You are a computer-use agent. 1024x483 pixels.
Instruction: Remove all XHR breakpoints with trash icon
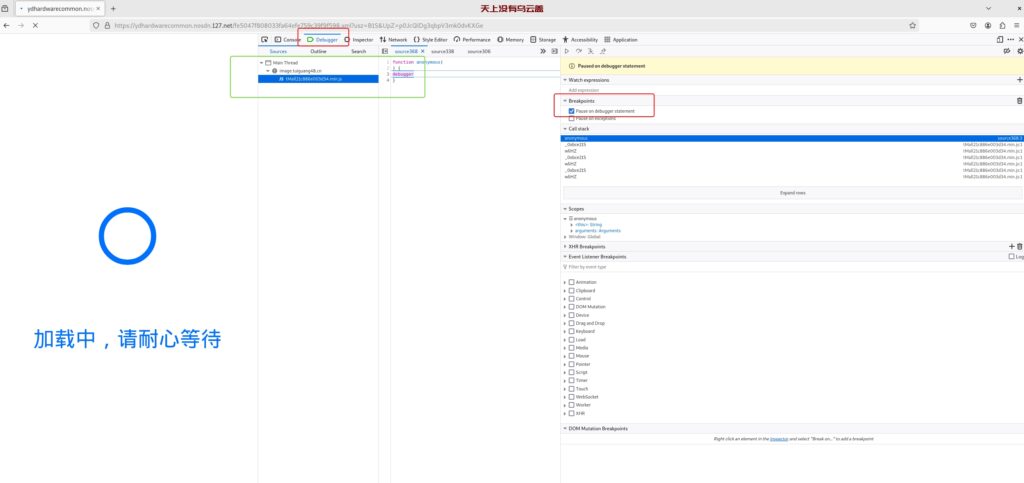click(x=1019, y=247)
